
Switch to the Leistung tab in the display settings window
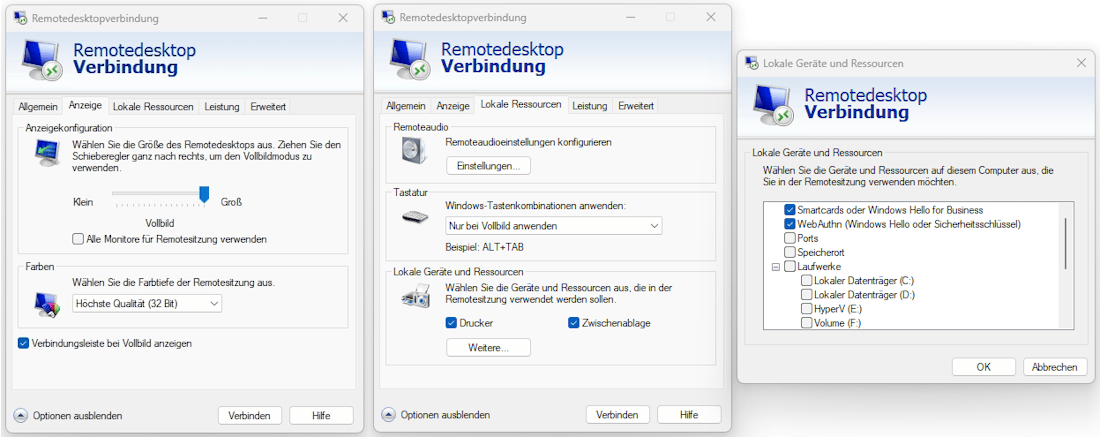221,106
